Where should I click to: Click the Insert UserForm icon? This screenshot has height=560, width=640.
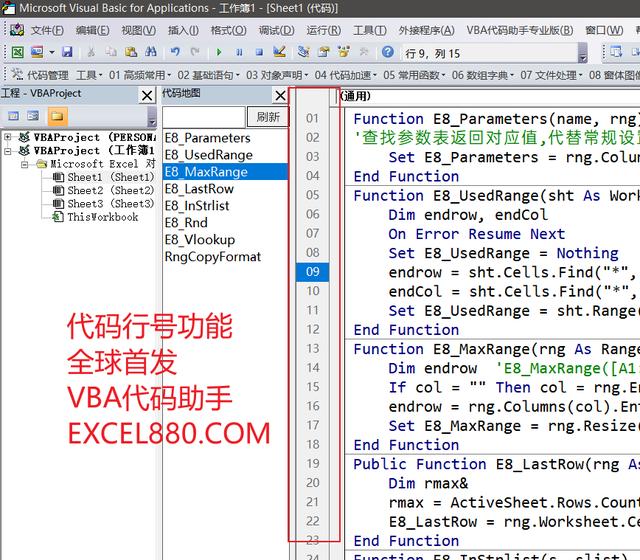click(x=37, y=52)
